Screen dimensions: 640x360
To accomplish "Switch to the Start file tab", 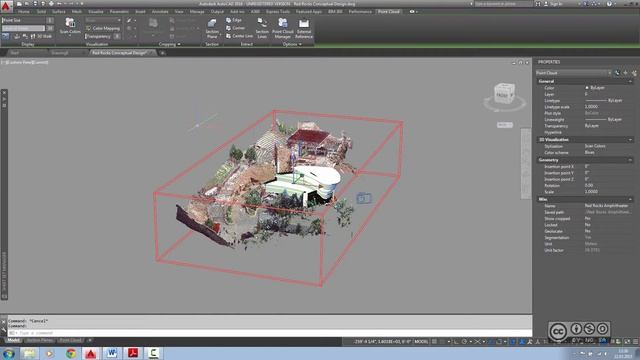I will coord(15,53).
